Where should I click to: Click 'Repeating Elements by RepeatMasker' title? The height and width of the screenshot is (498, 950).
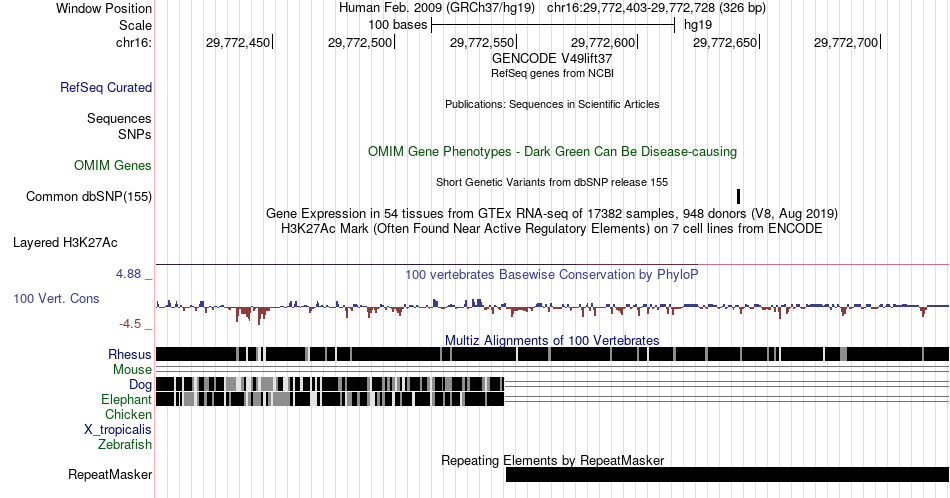click(552, 460)
